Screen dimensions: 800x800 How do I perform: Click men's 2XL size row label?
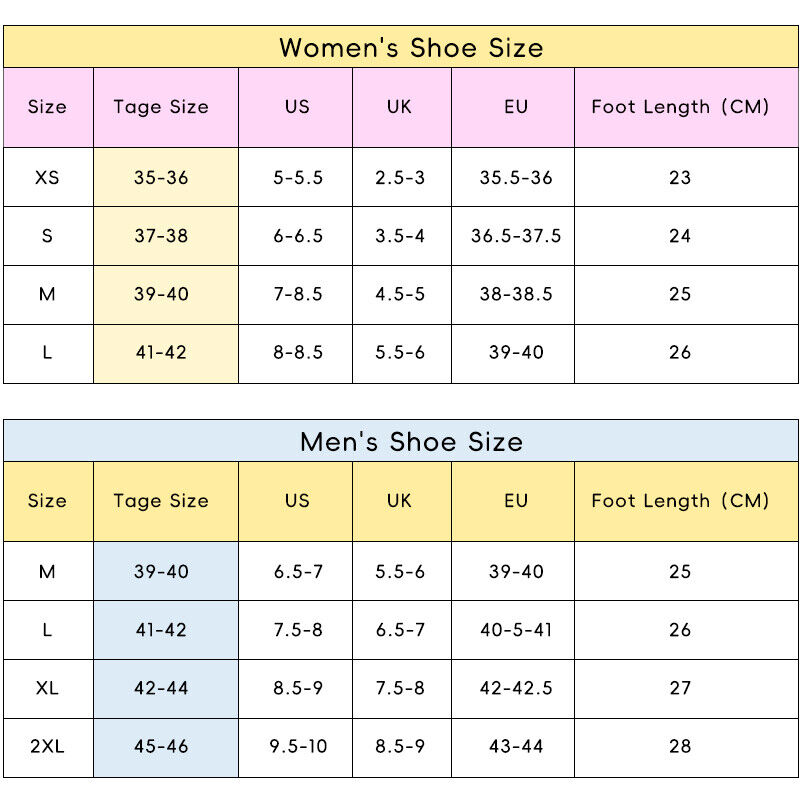pyautogui.click(x=48, y=748)
